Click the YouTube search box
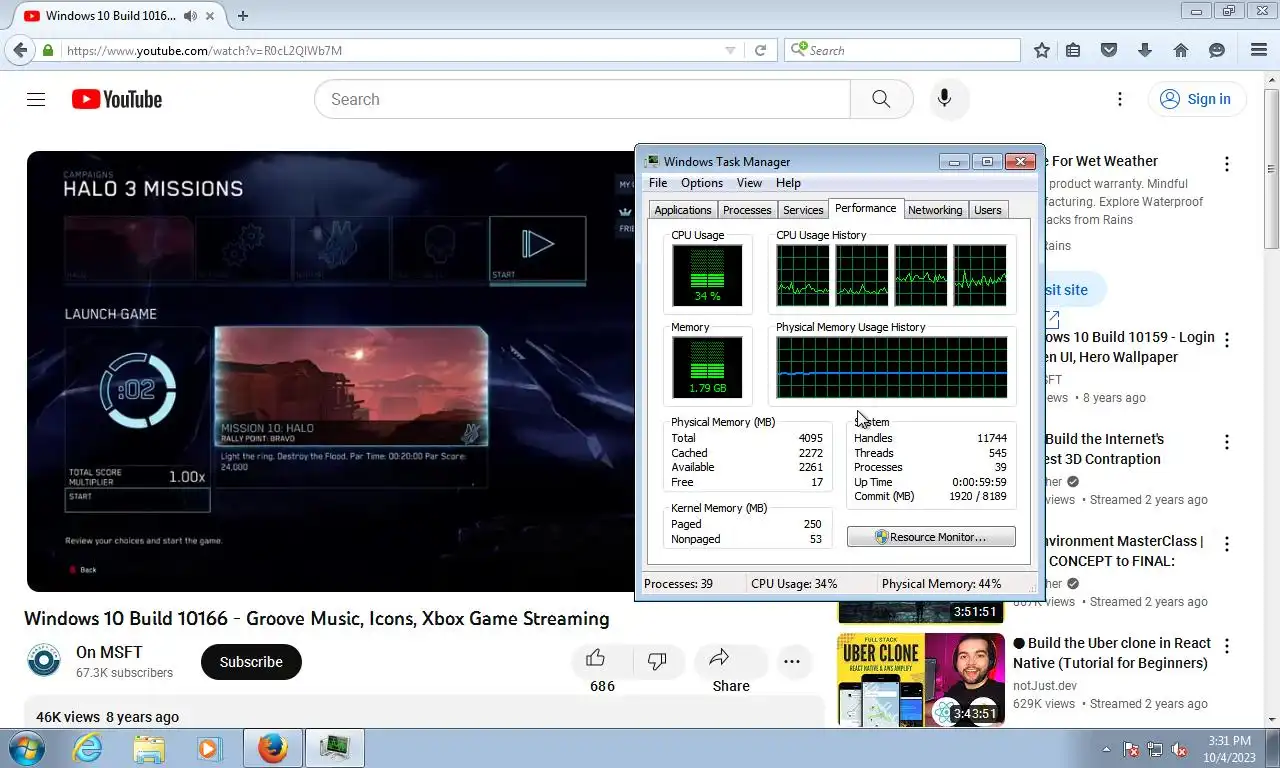Image resolution: width=1280 pixels, height=768 pixels. point(582,99)
